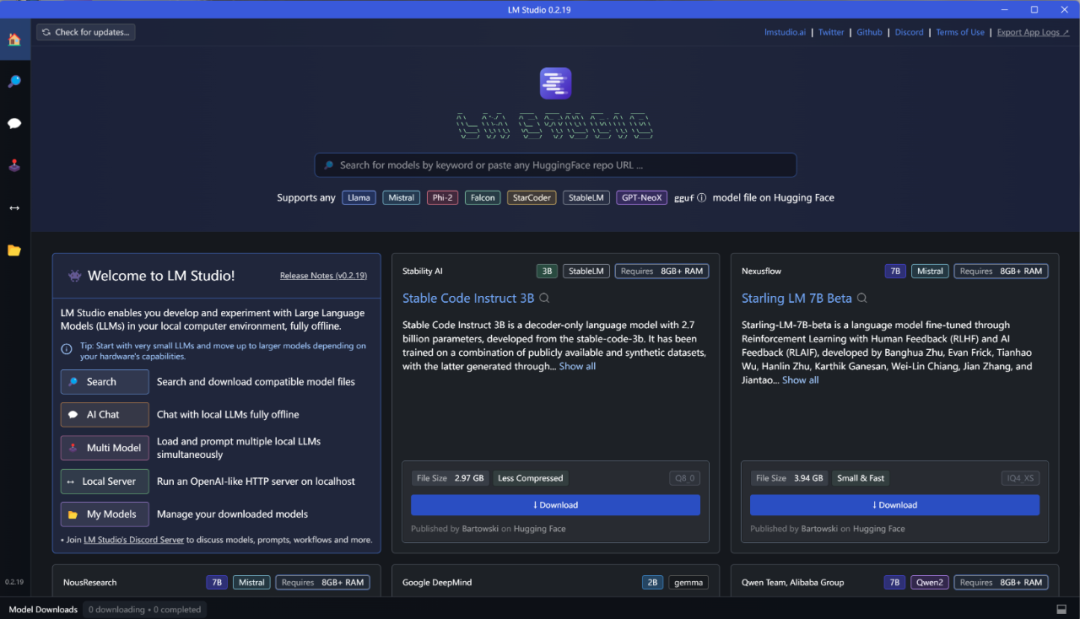
Task: Select the StableLM tag under search bar
Action: (x=585, y=198)
